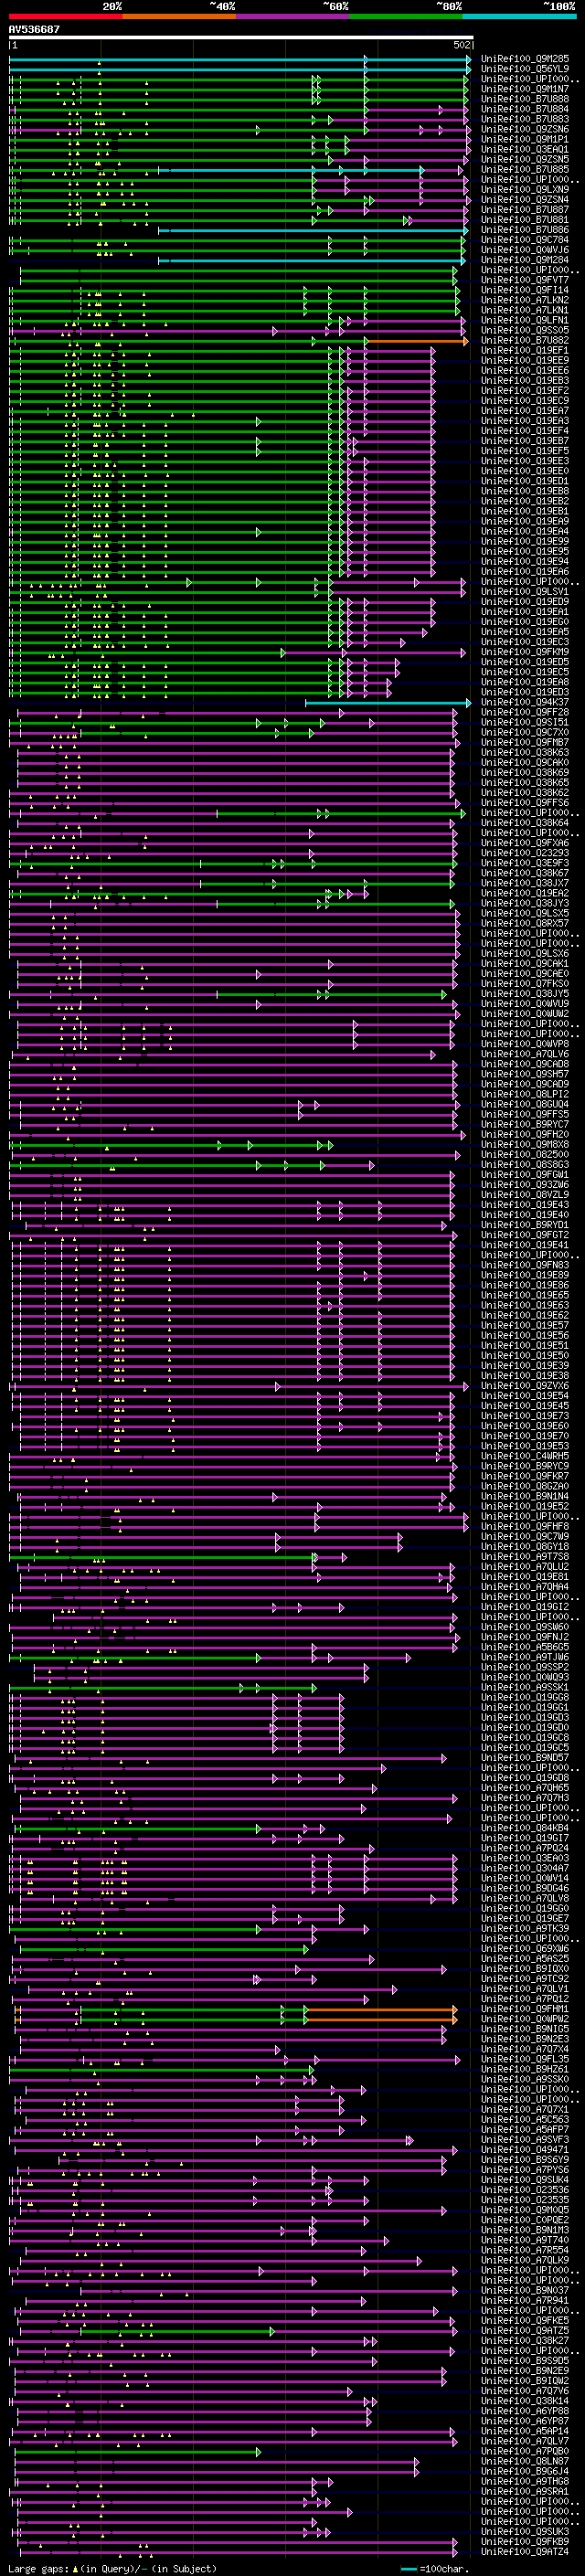Select the UniRef100_Q9C784 label
This screenshot has width=585, height=2576.
pos(525,240)
